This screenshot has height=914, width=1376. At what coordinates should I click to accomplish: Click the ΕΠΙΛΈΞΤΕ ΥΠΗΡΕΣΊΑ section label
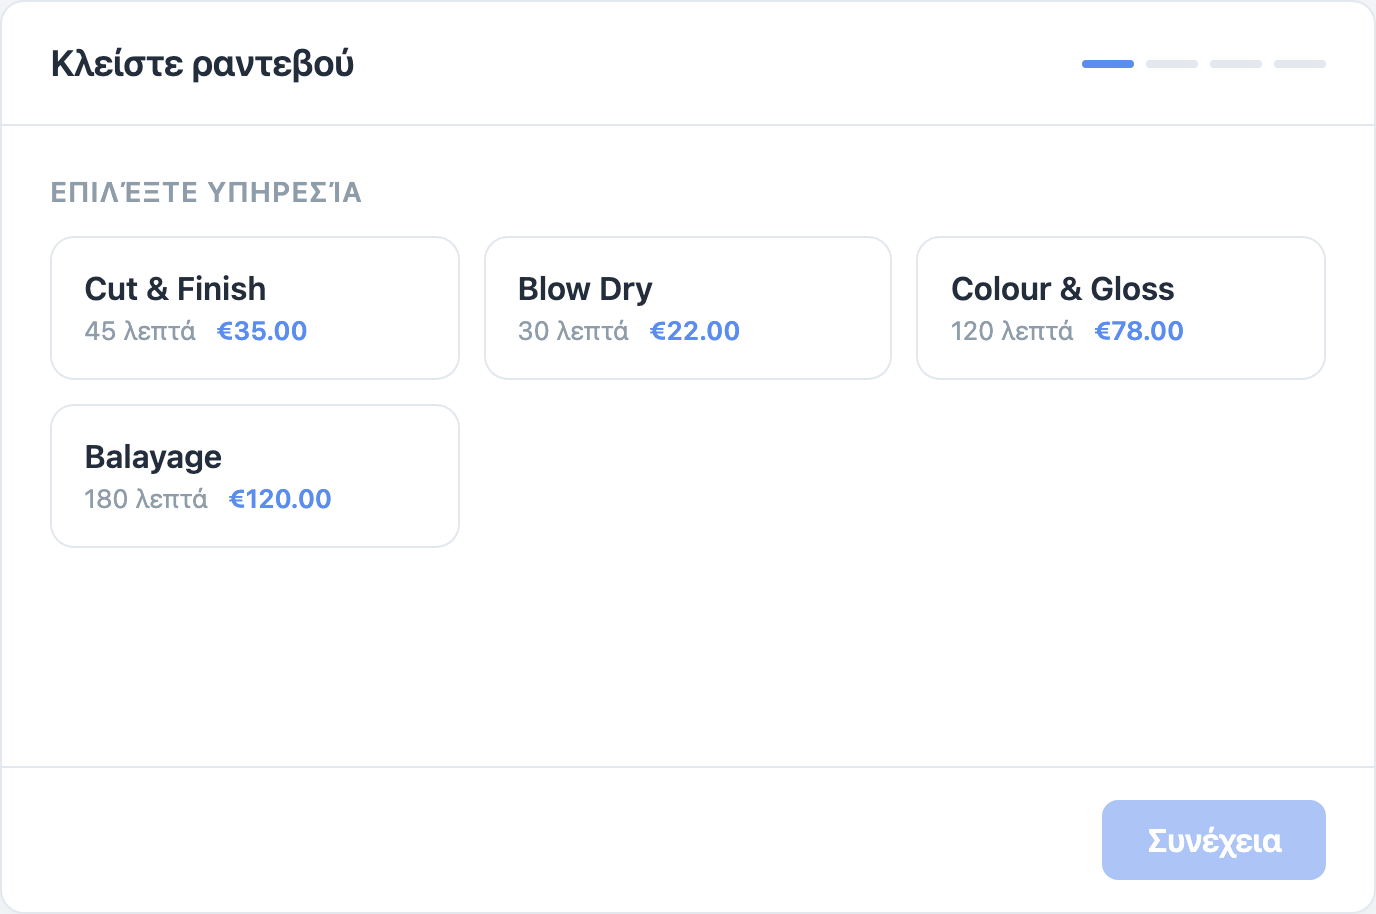click(x=206, y=192)
